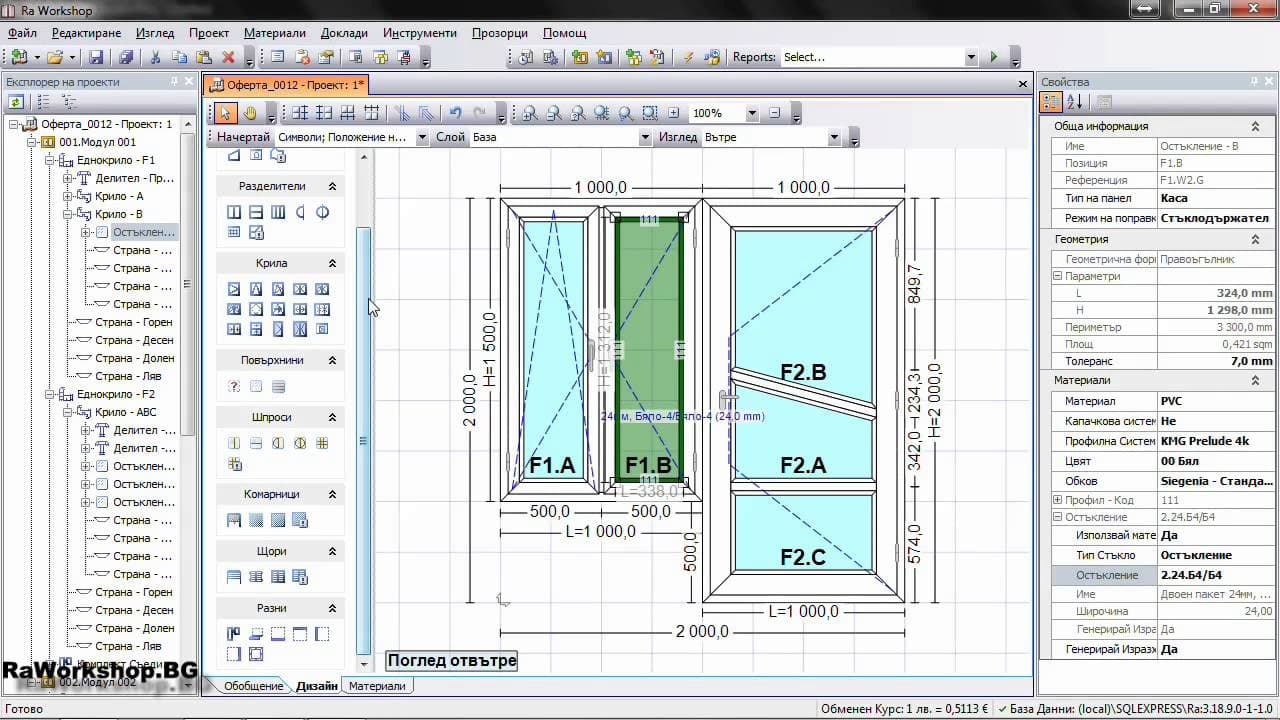Click the zoom-out magnifier icon
This screenshot has width=1280, height=720.
click(x=553, y=113)
